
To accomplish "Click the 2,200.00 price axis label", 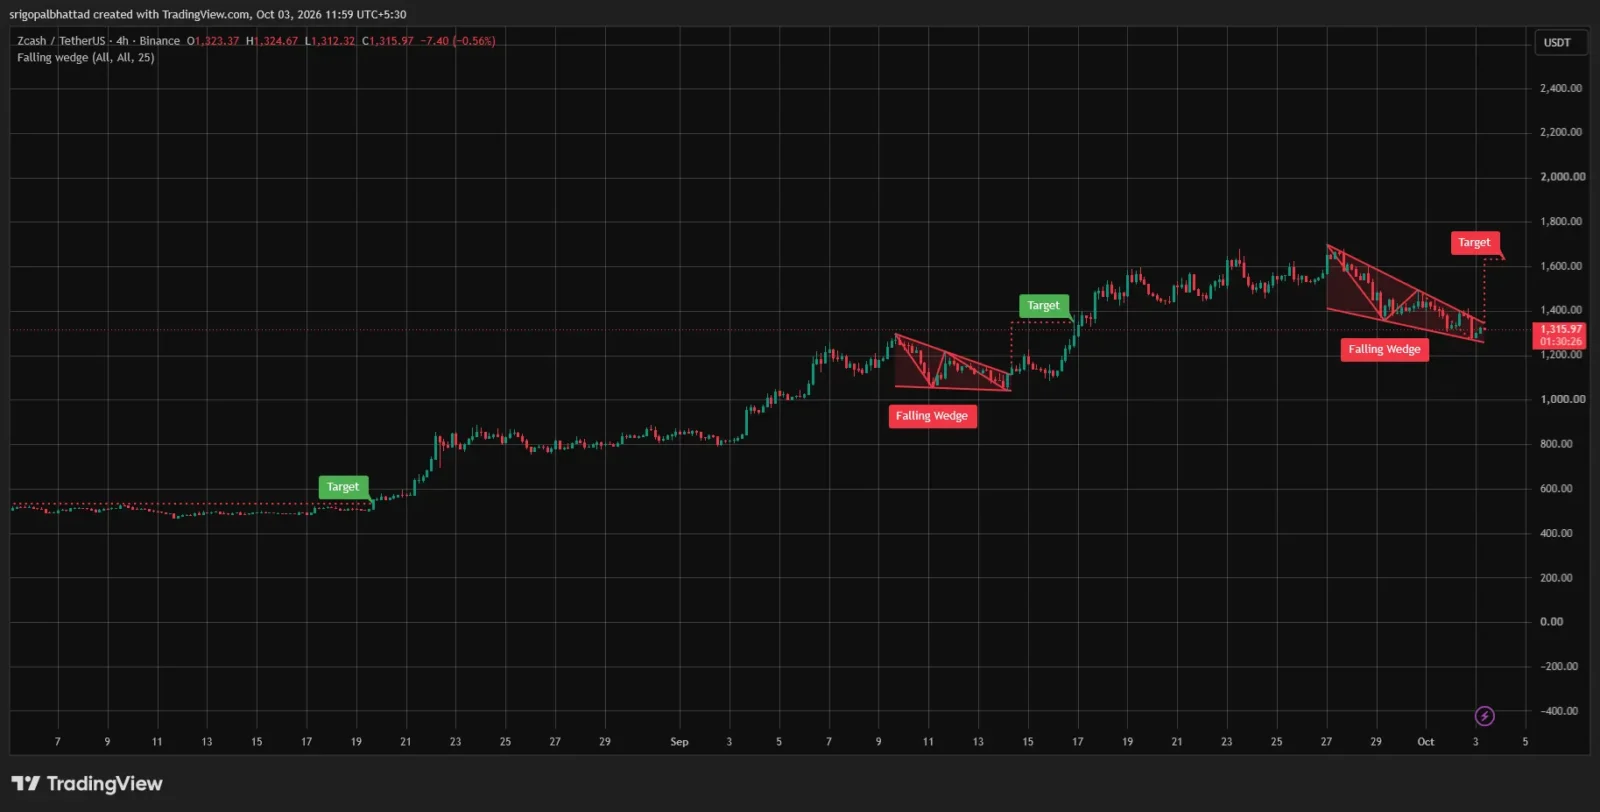I will coord(1561,132).
